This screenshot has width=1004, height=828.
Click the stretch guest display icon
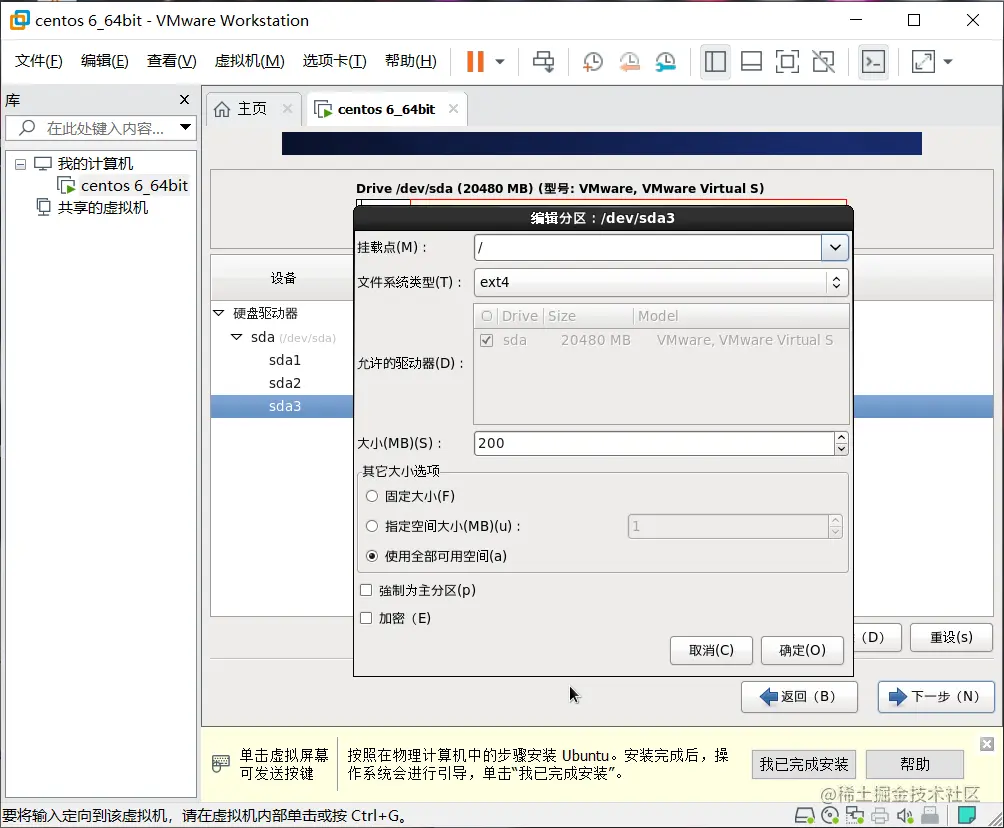923,61
